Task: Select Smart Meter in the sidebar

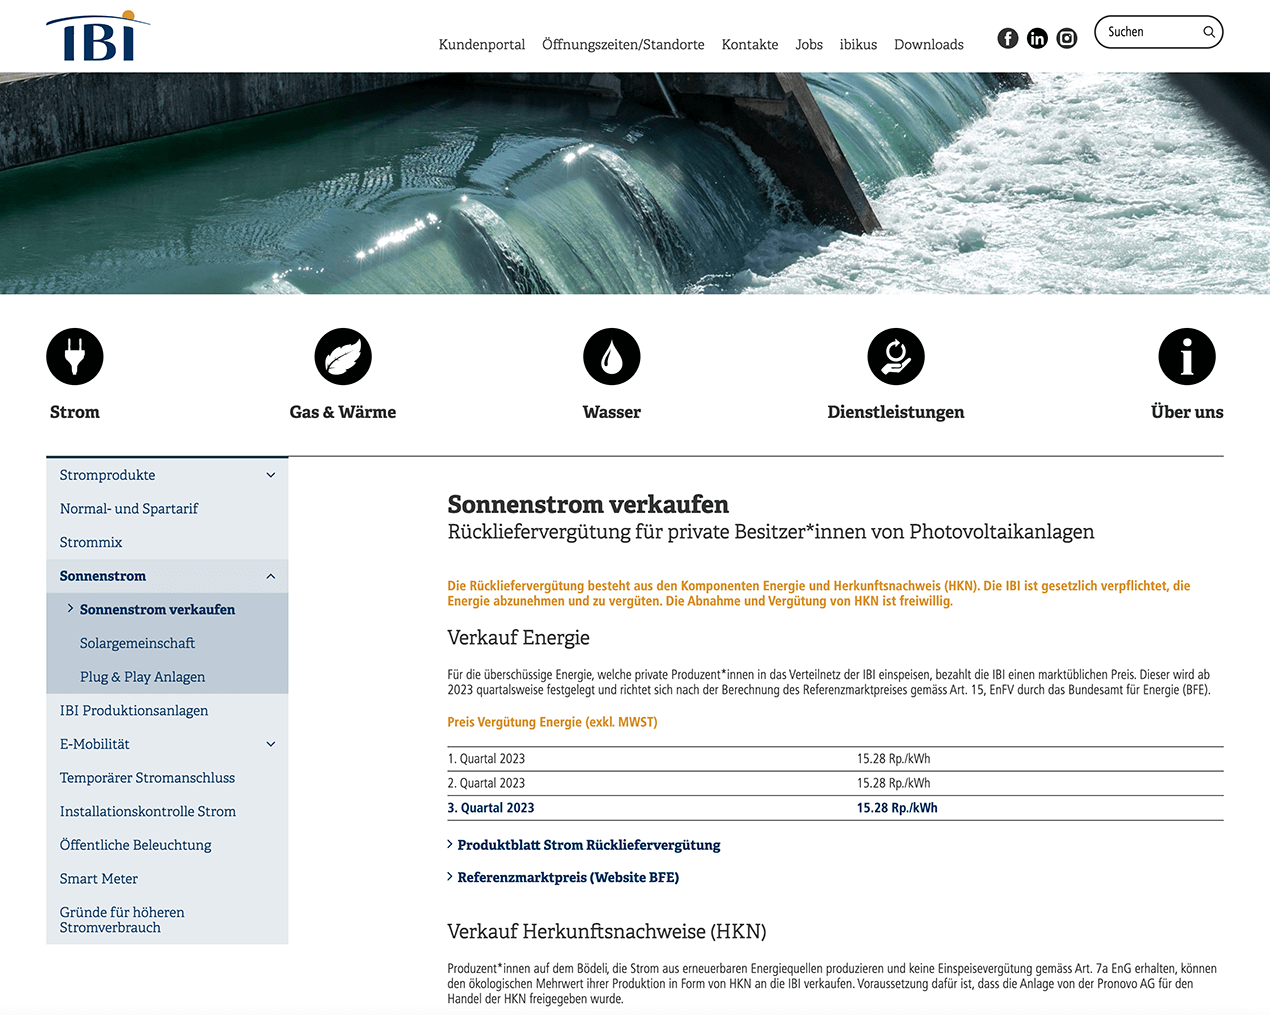Action: (x=99, y=879)
